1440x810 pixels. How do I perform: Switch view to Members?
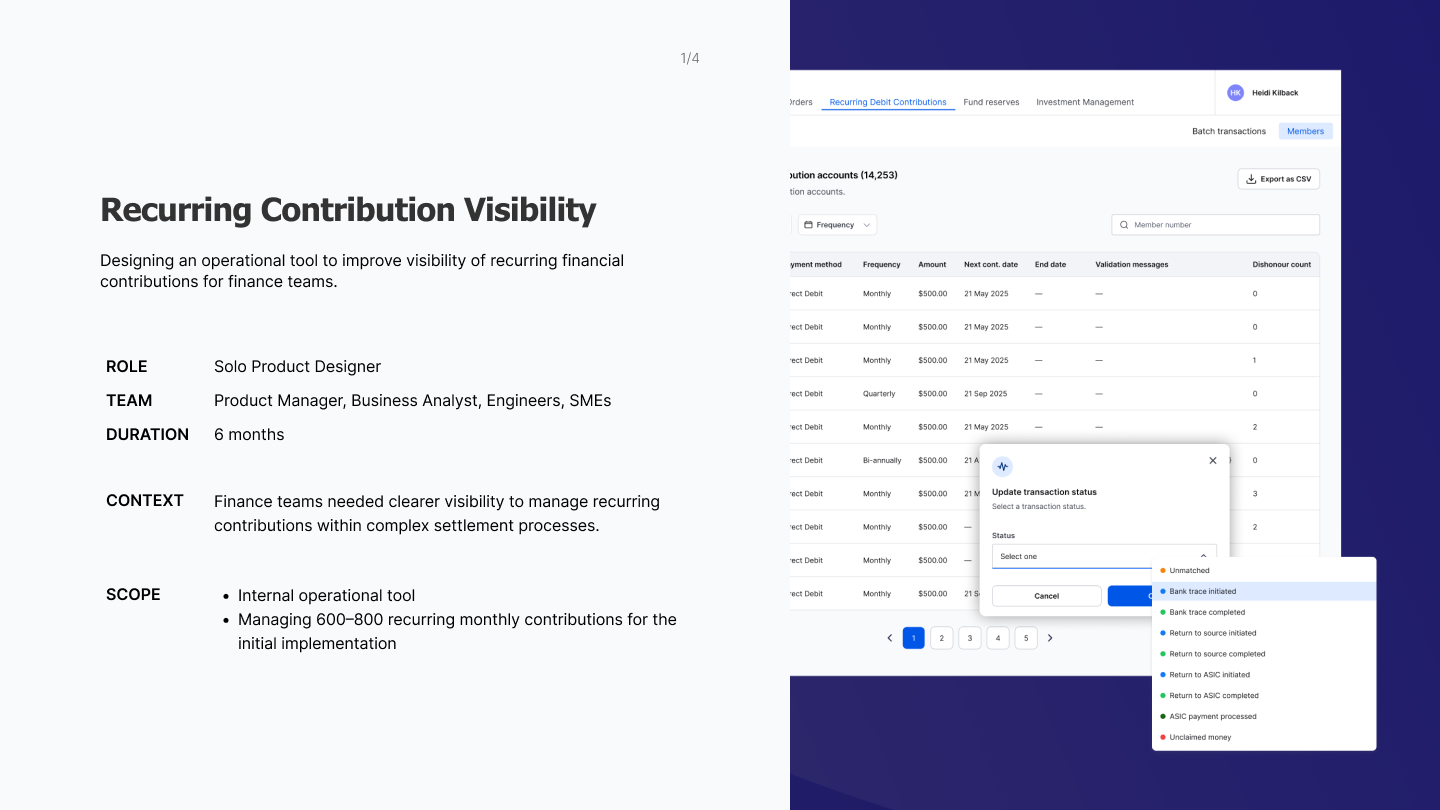point(1305,131)
